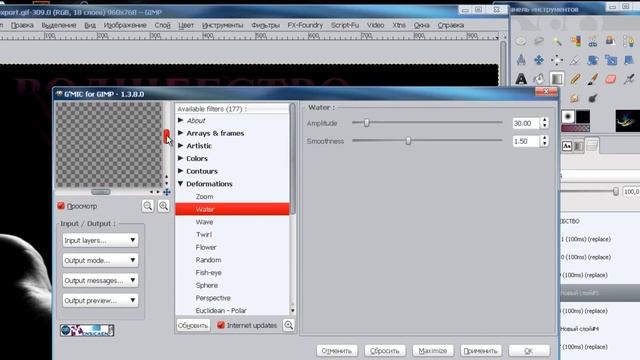This screenshot has height=360, width=640.
Task: Select the Eraser tool
Action: pyautogui.click(x=611, y=79)
